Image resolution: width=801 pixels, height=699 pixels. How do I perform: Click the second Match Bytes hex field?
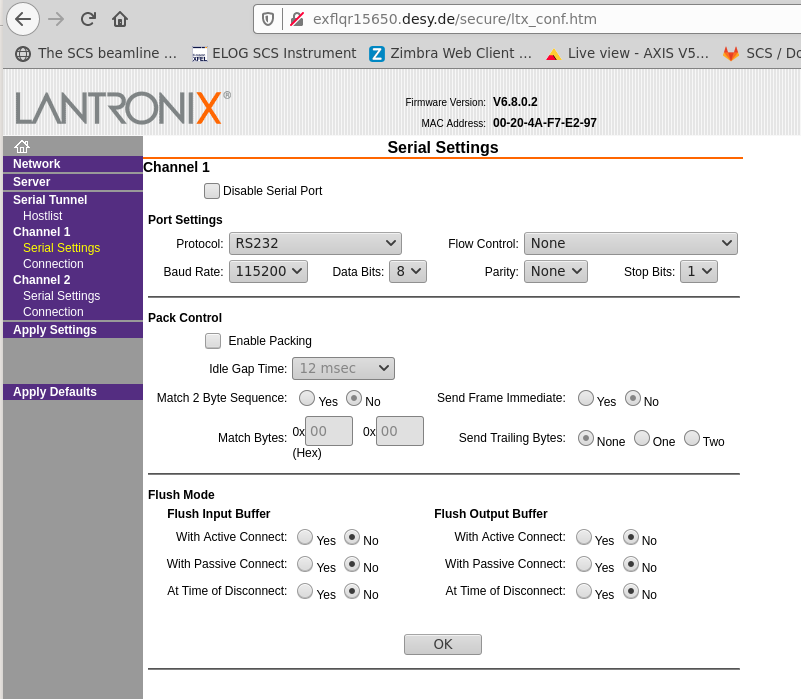[399, 431]
